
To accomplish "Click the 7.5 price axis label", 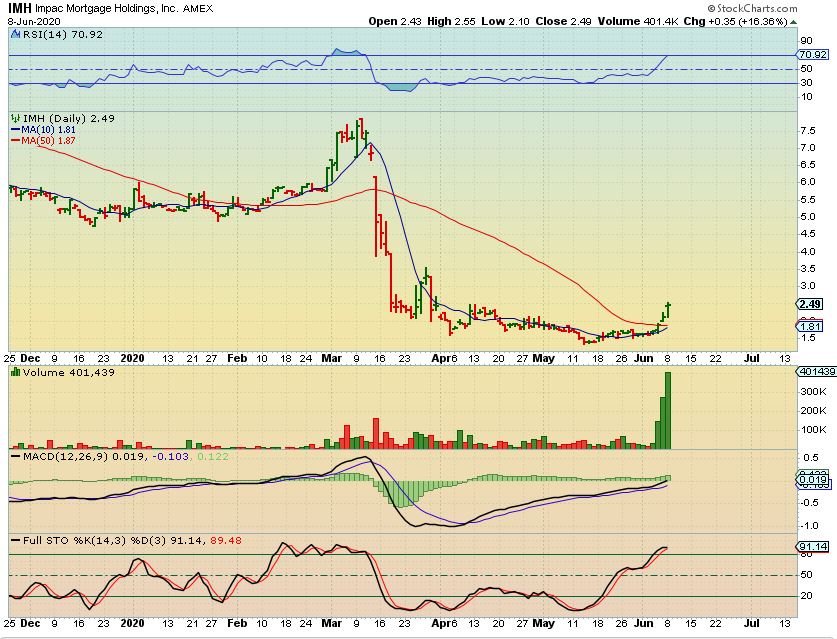I will click(x=808, y=131).
